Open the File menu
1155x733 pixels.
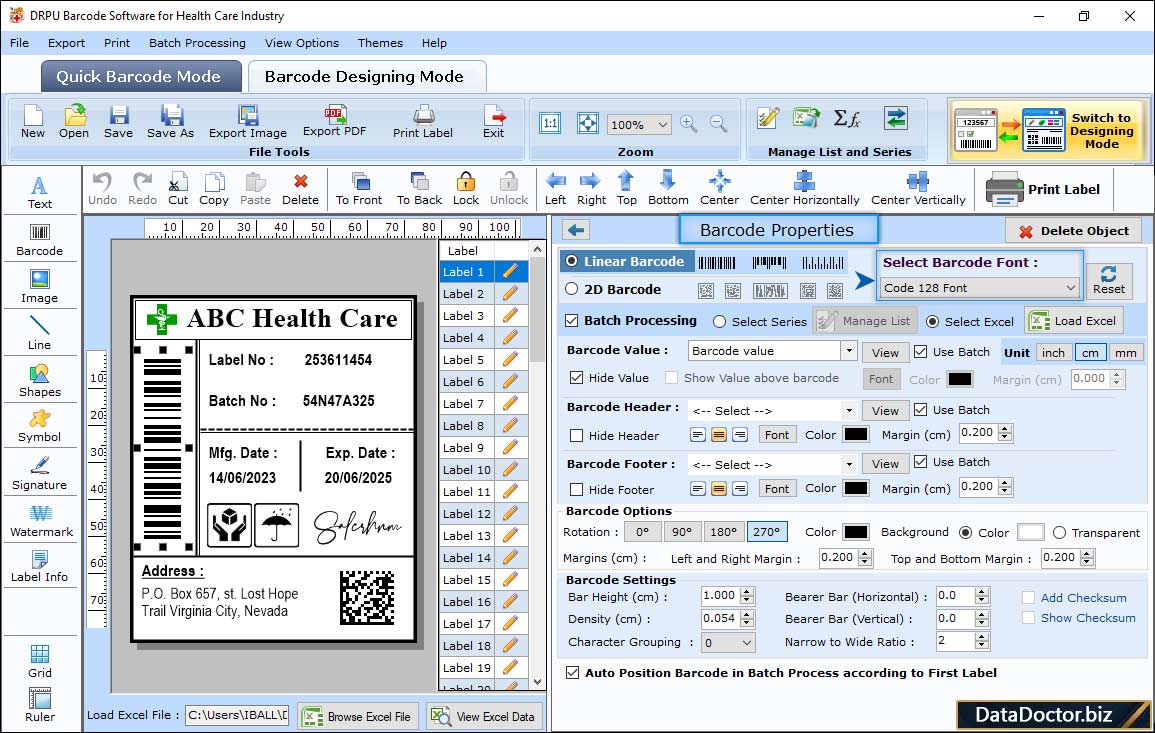(20, 43)
